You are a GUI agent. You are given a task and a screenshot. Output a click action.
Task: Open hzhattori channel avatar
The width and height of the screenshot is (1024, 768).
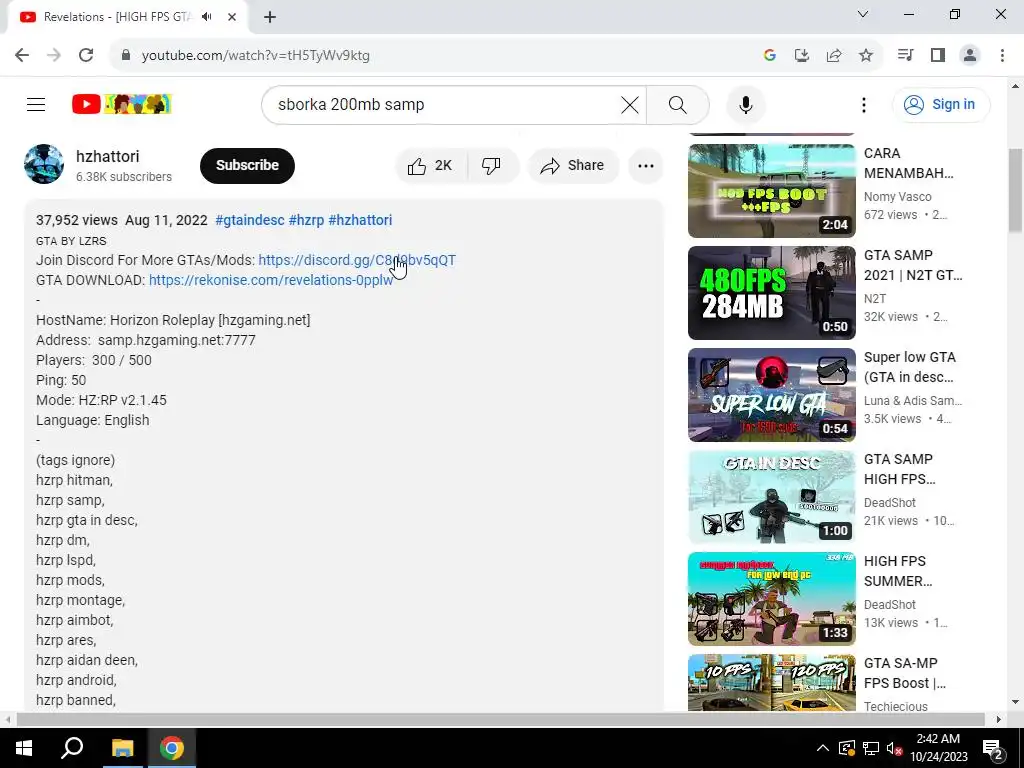tap(44, 165)
